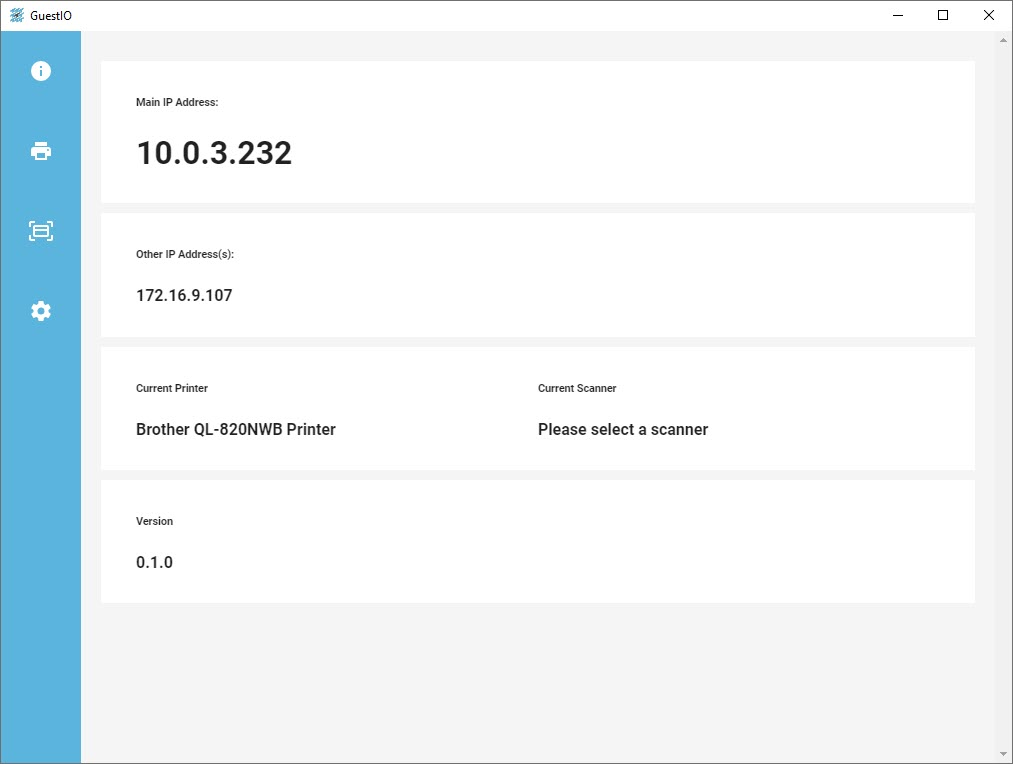Click the gear icon at the sidebar bottom

click(40, 311)
